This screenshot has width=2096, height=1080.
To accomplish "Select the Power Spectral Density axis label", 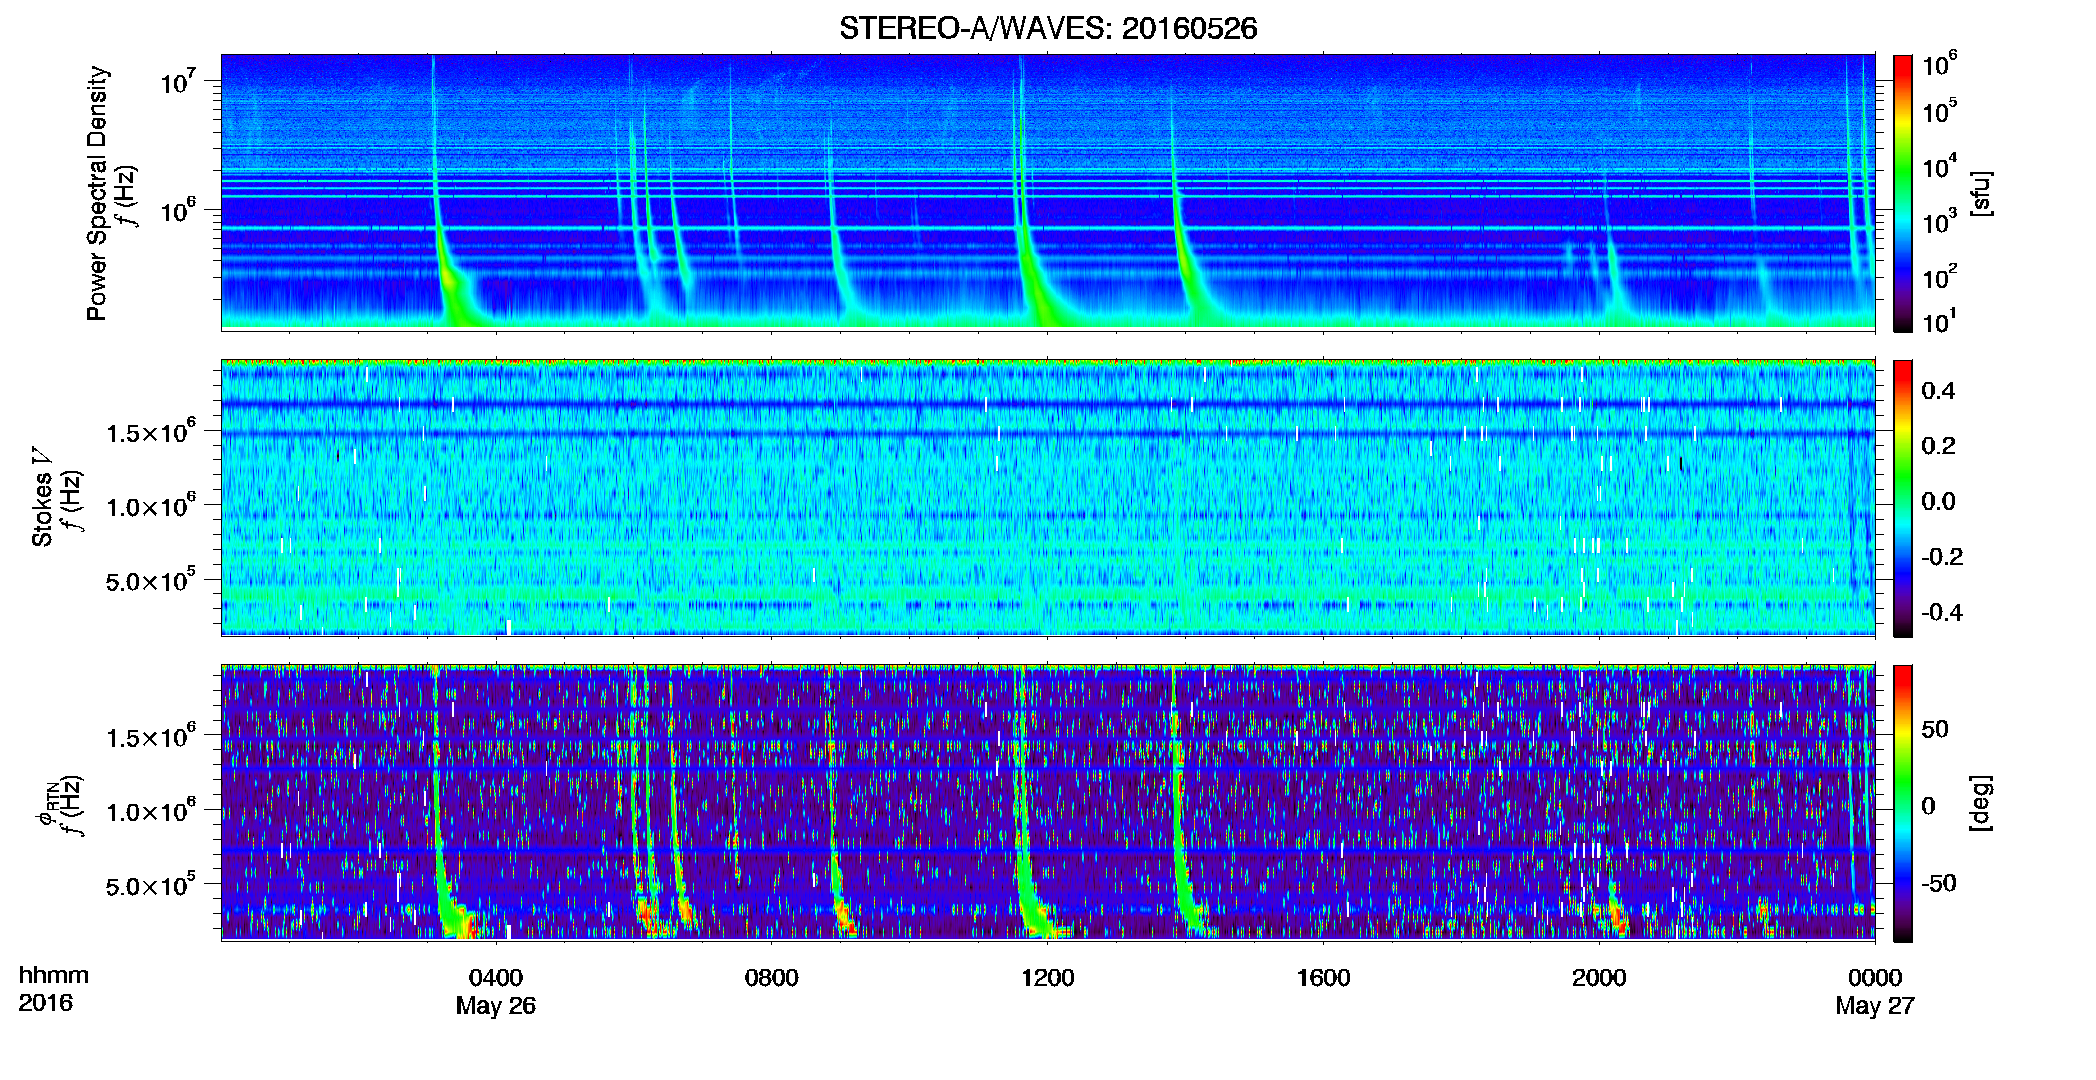I will pyautogui.click(x=97, y=193).
